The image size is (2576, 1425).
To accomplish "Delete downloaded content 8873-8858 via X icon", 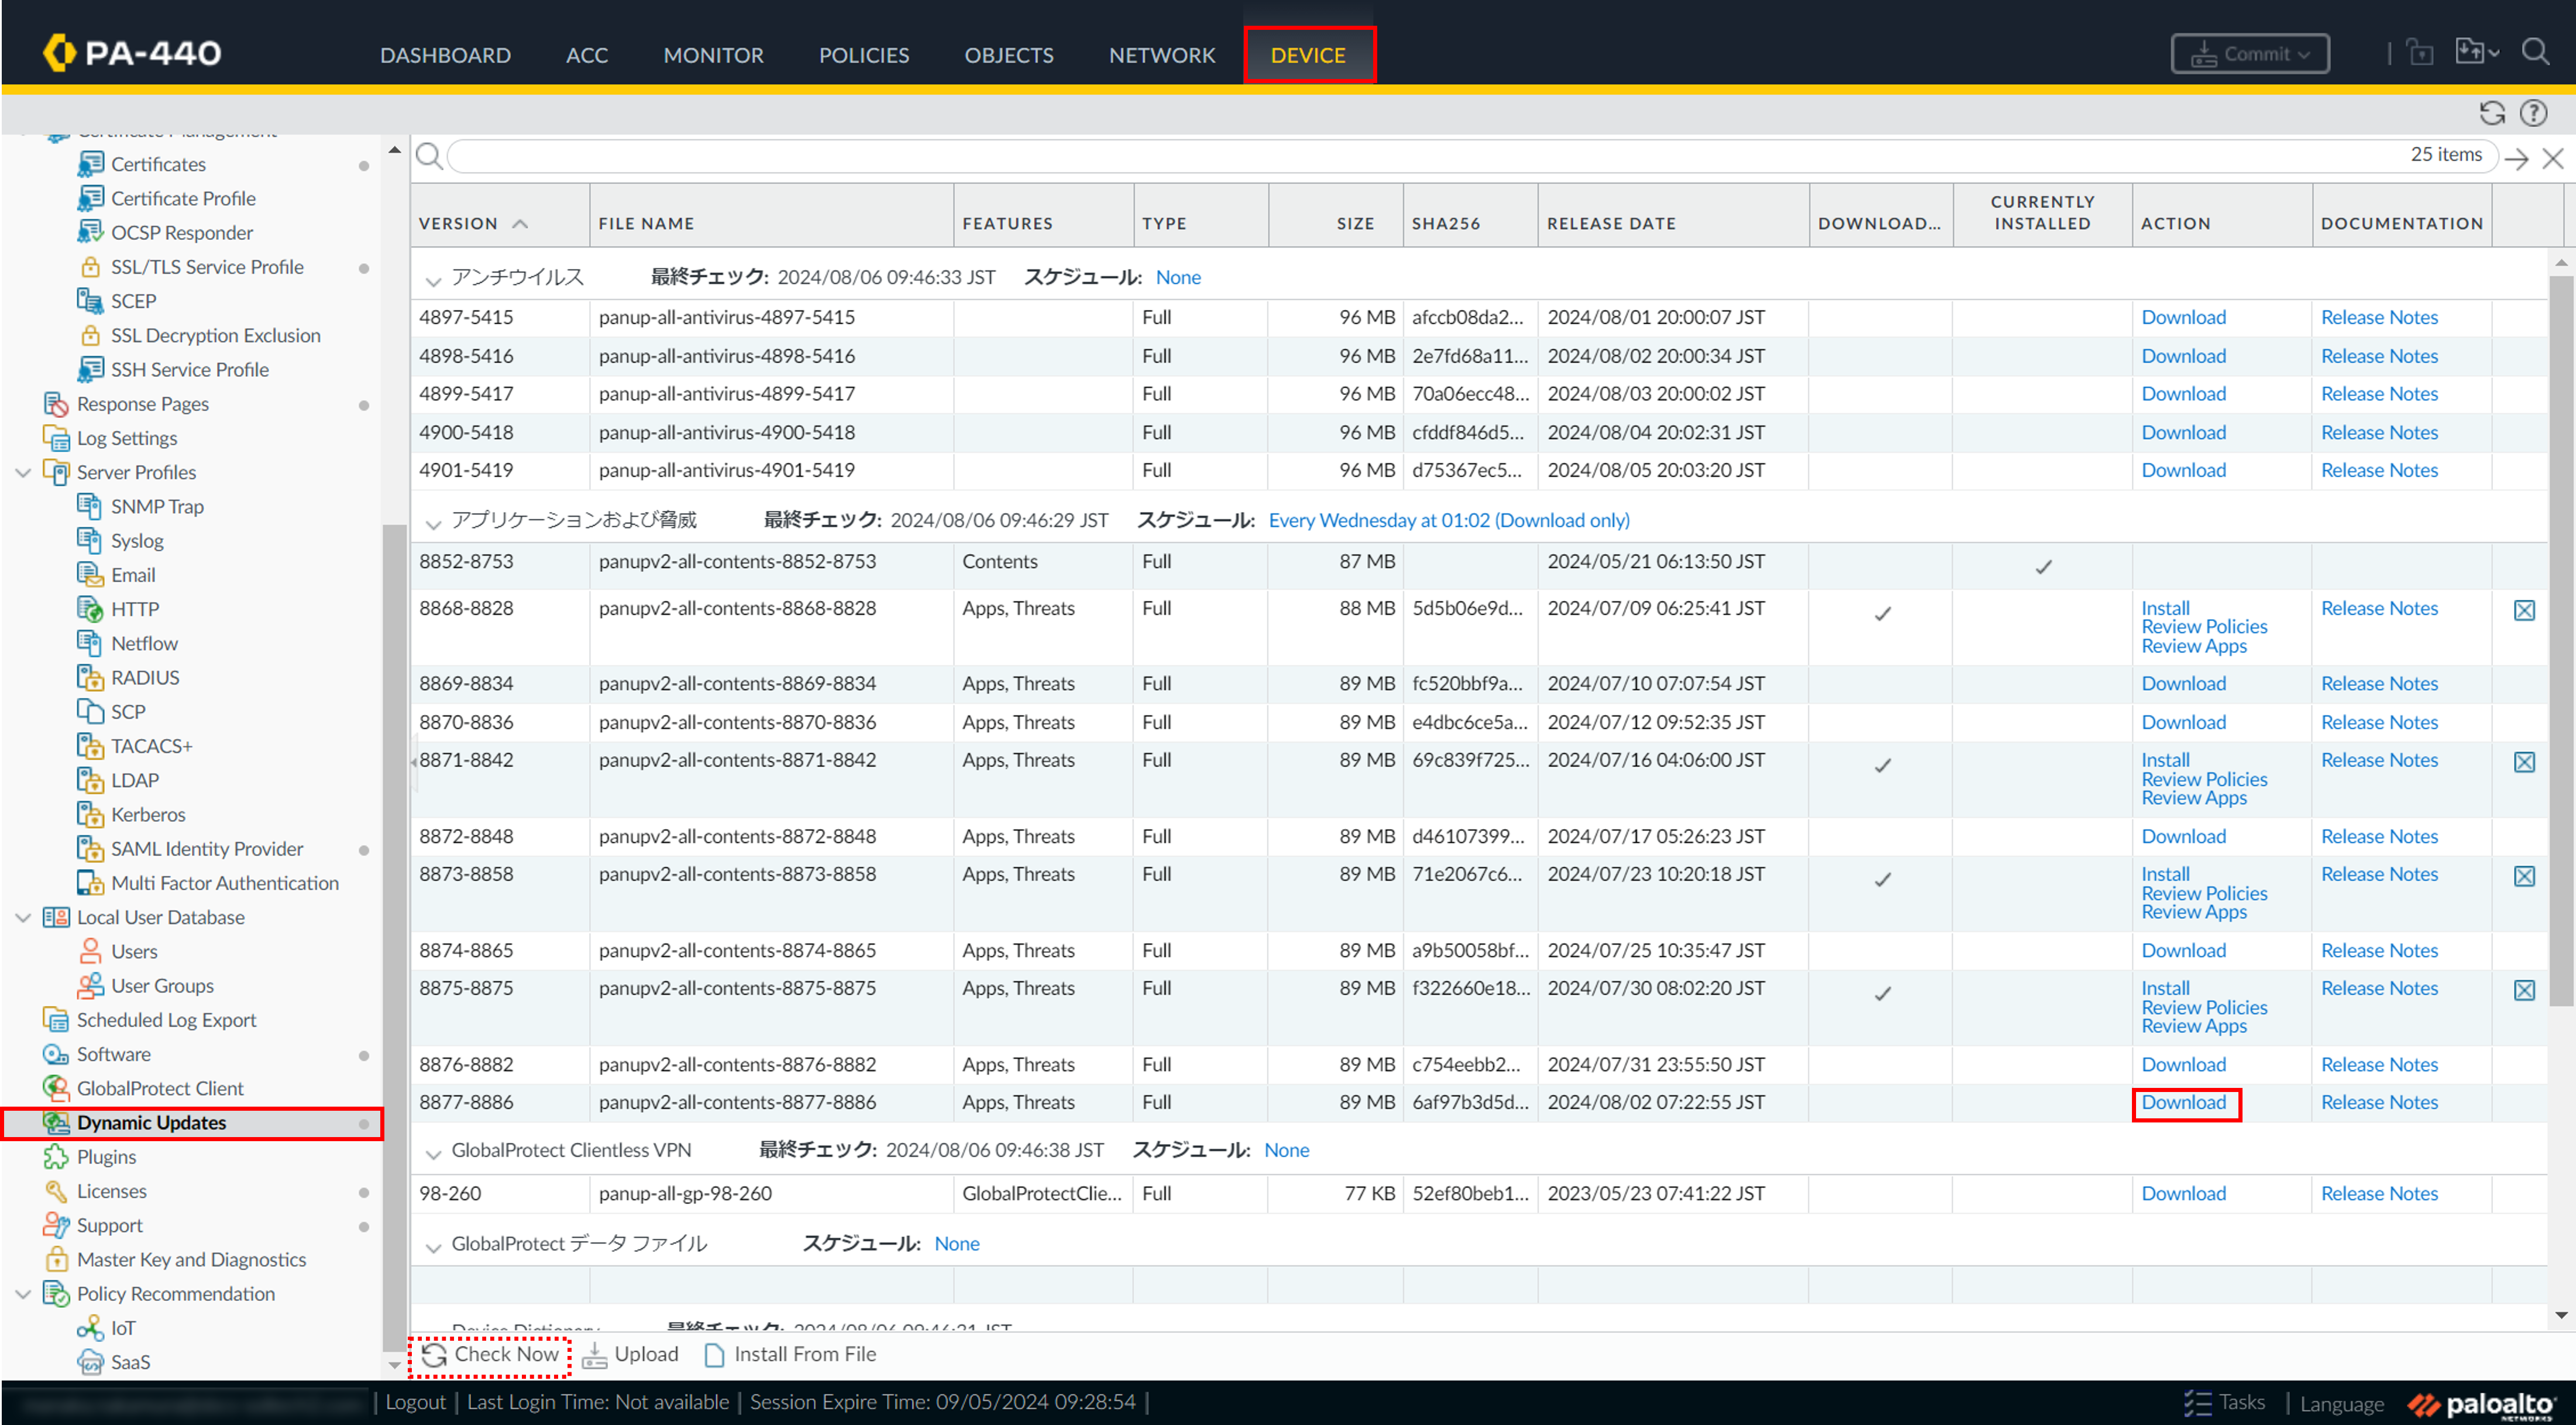I will (2523, 876).
